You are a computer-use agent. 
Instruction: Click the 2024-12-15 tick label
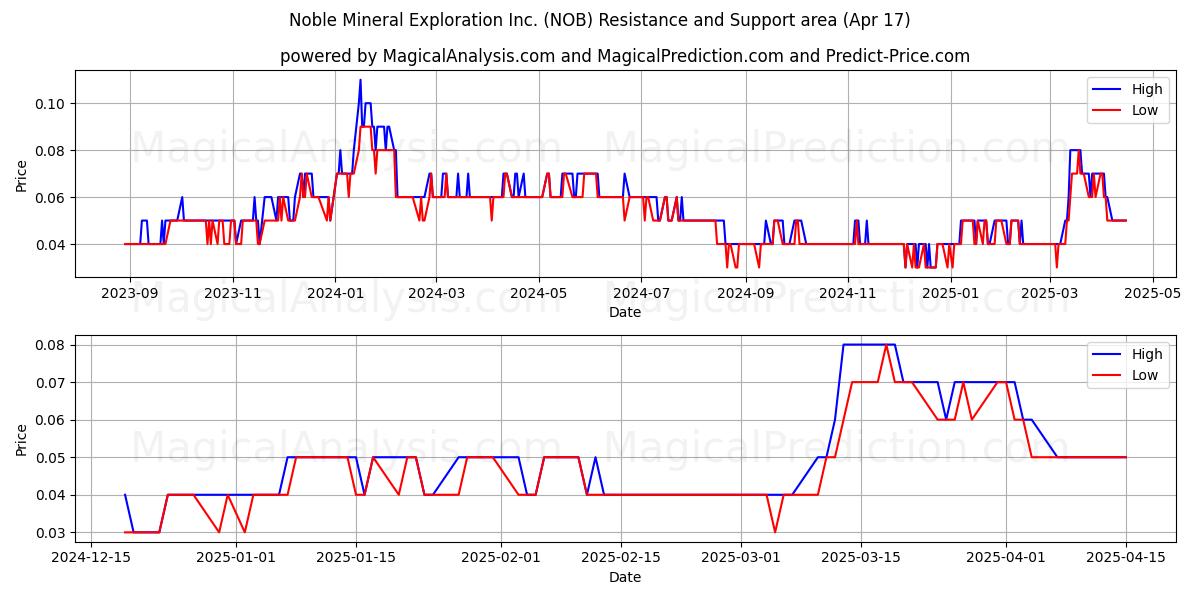coord(91,559)
